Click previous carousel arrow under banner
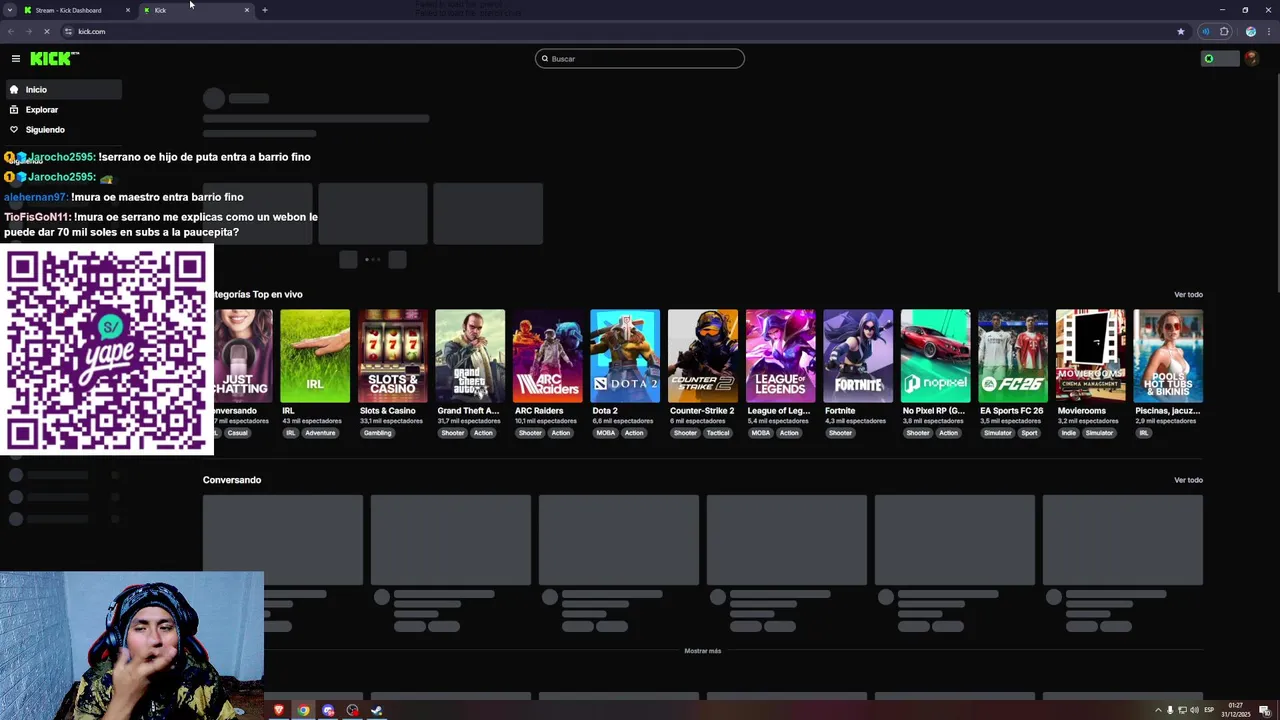Image resolution: width=1280 pixels, height=720 pixels. (x=348, y=260)
